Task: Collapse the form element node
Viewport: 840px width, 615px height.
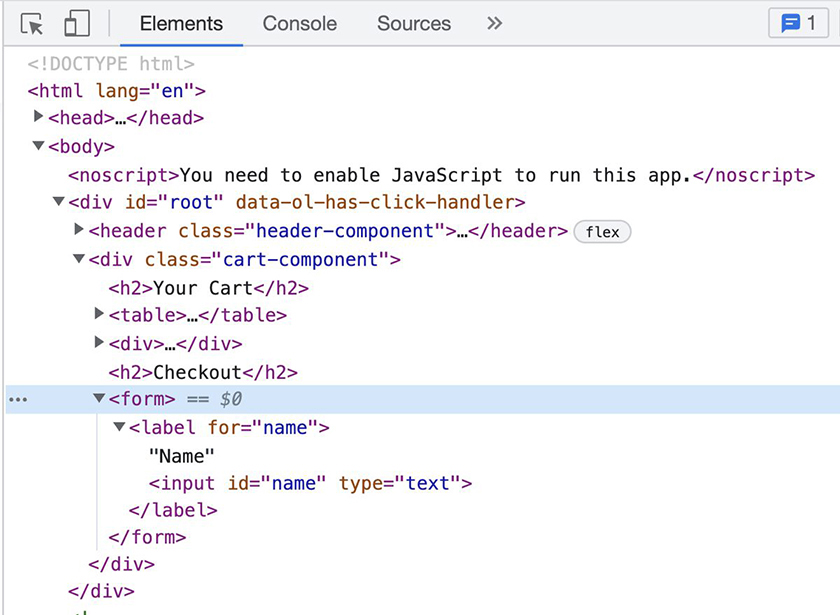Action: click(99, 399)
